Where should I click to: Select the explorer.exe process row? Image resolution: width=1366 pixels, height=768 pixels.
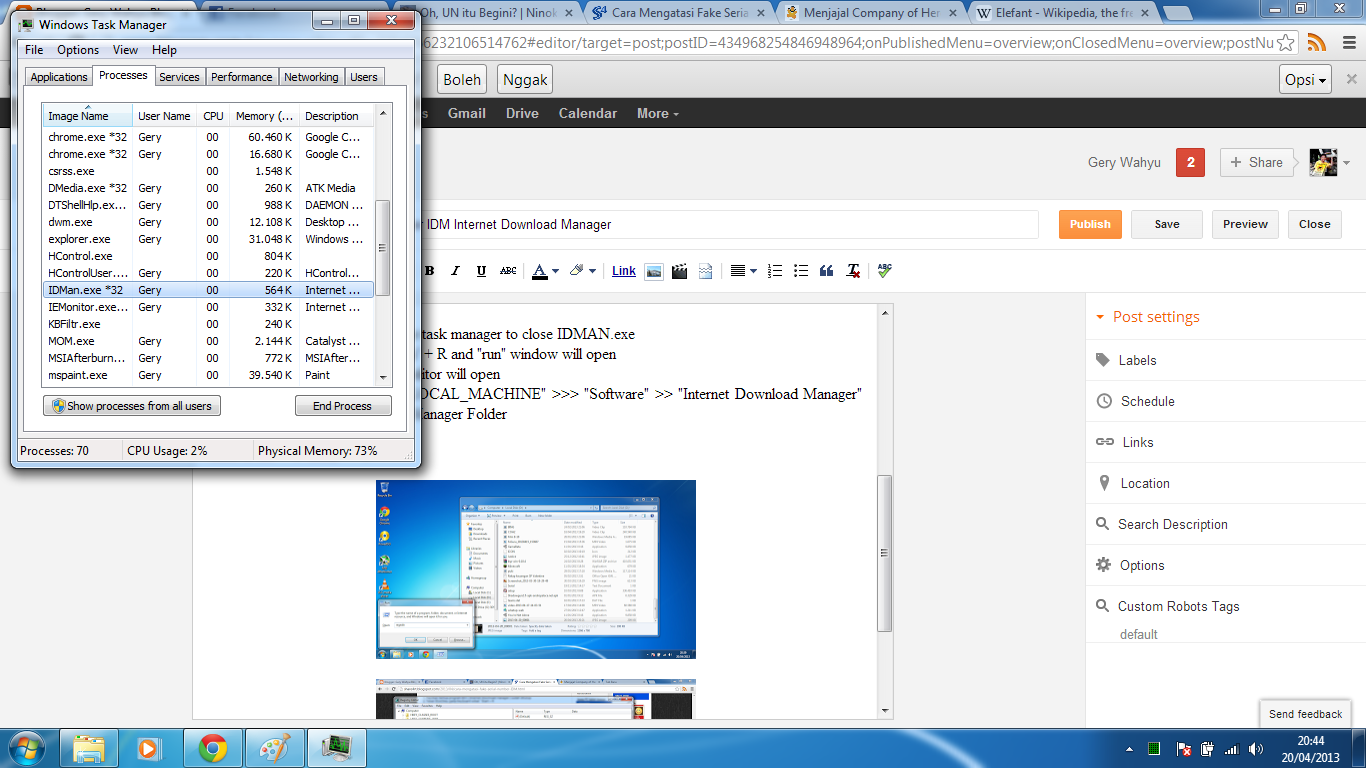[208, 239]
